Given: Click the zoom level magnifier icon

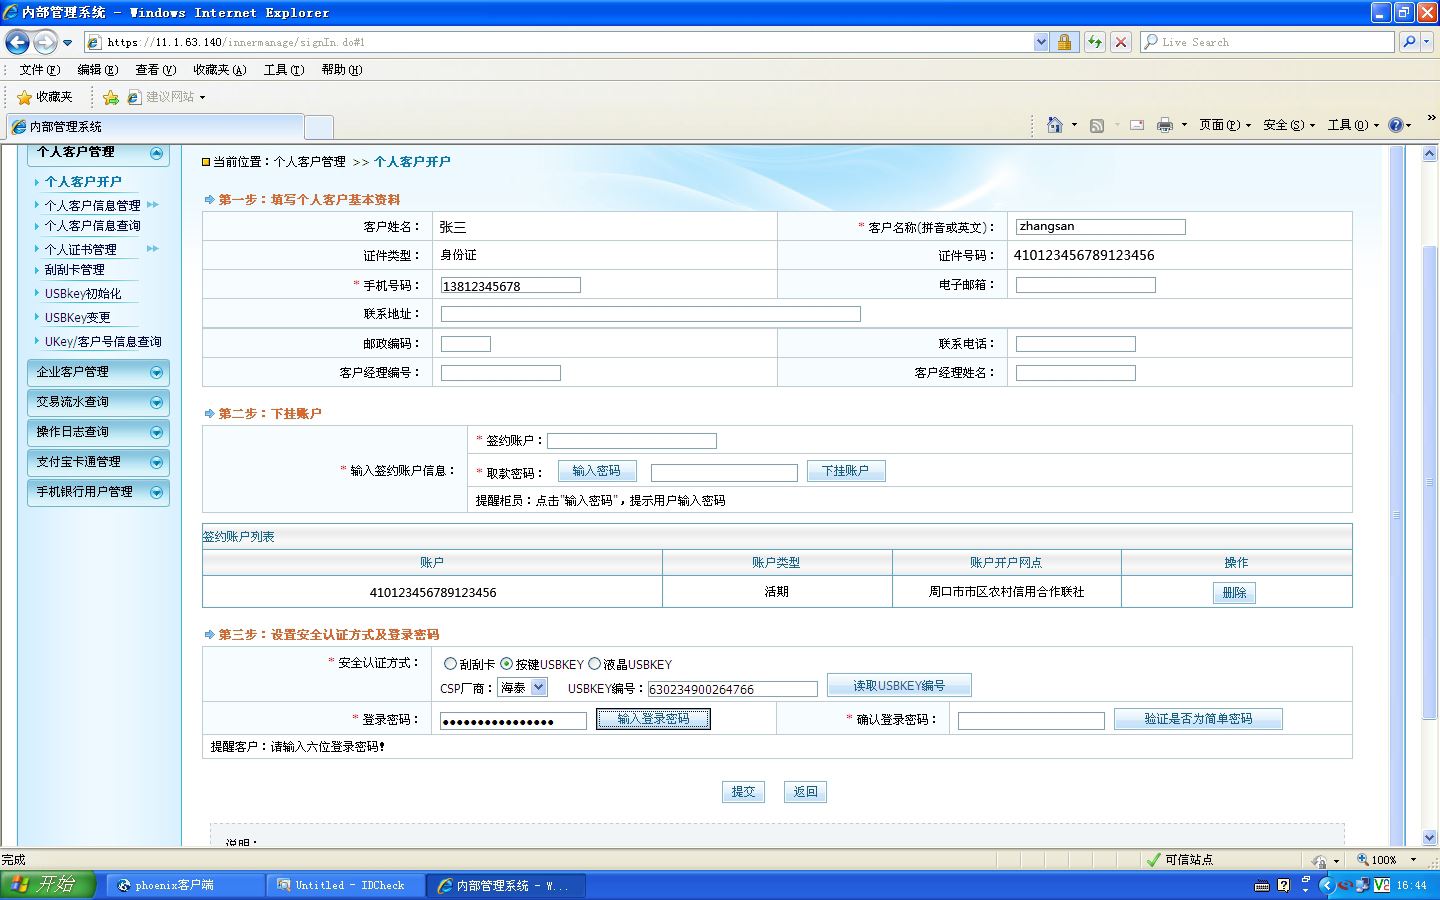Looking at the screenshot, I should point(1362,860).
